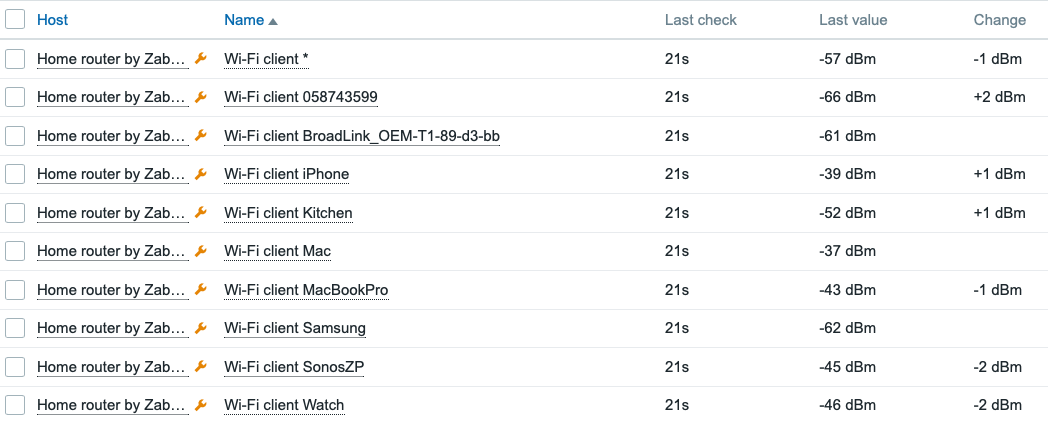Image resolution: width=1048 pixels, height=421 pixels.
Task: Open Home router host menu in iPhone row
Action: coord(111,174)
